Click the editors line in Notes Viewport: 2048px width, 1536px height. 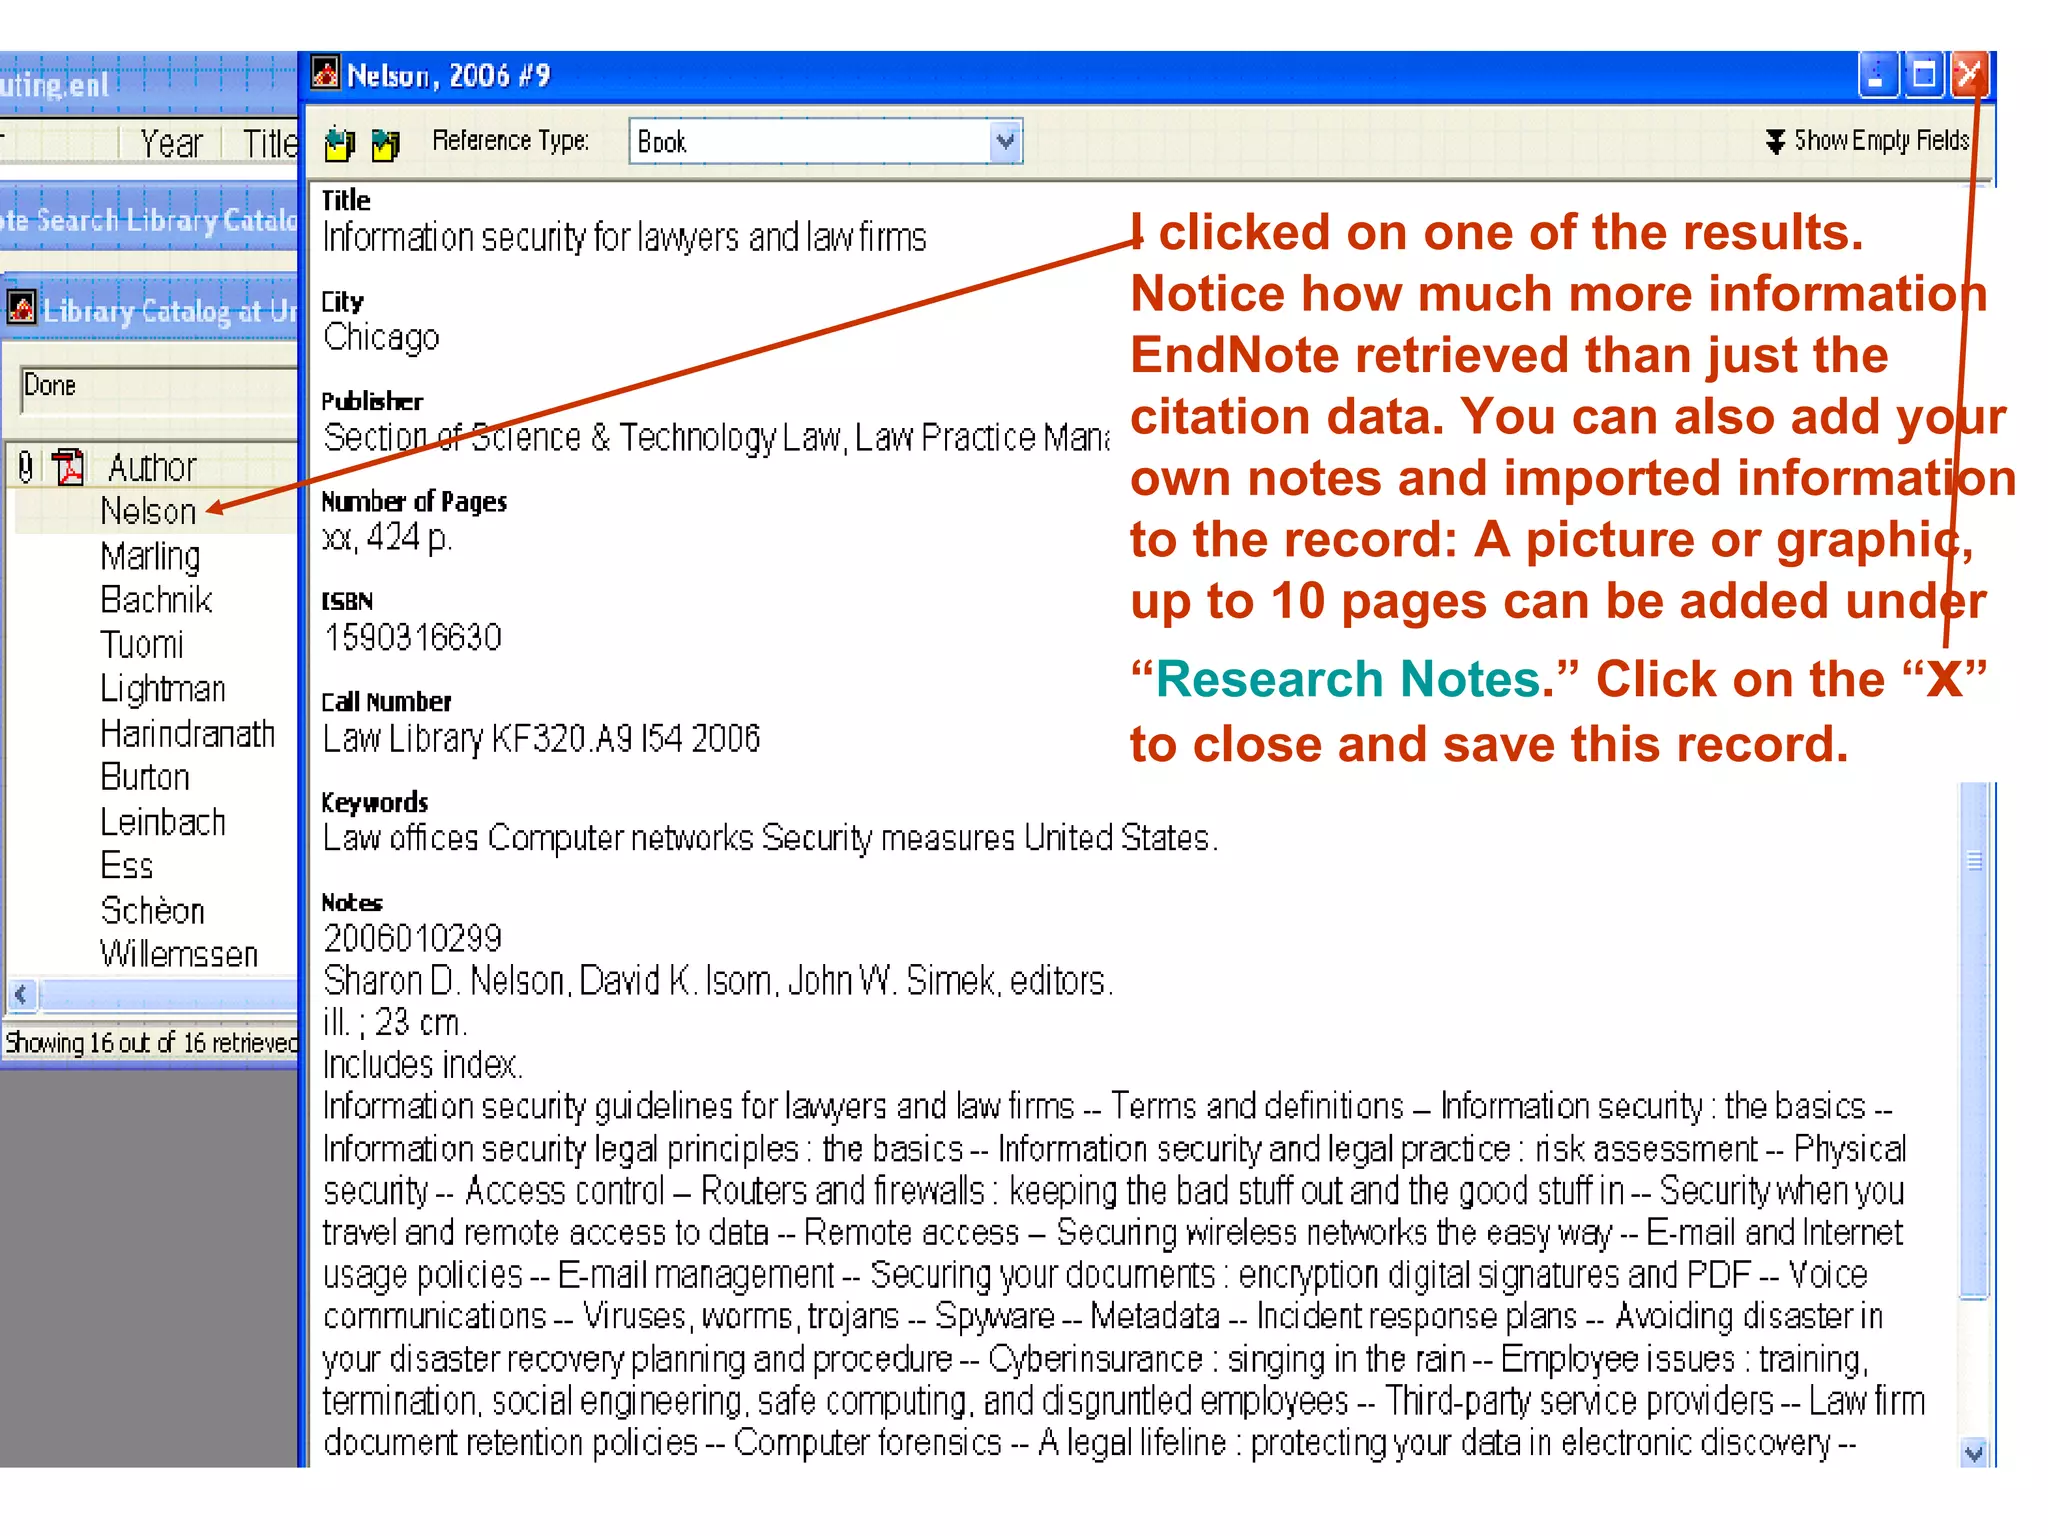[x=717, y=981]
